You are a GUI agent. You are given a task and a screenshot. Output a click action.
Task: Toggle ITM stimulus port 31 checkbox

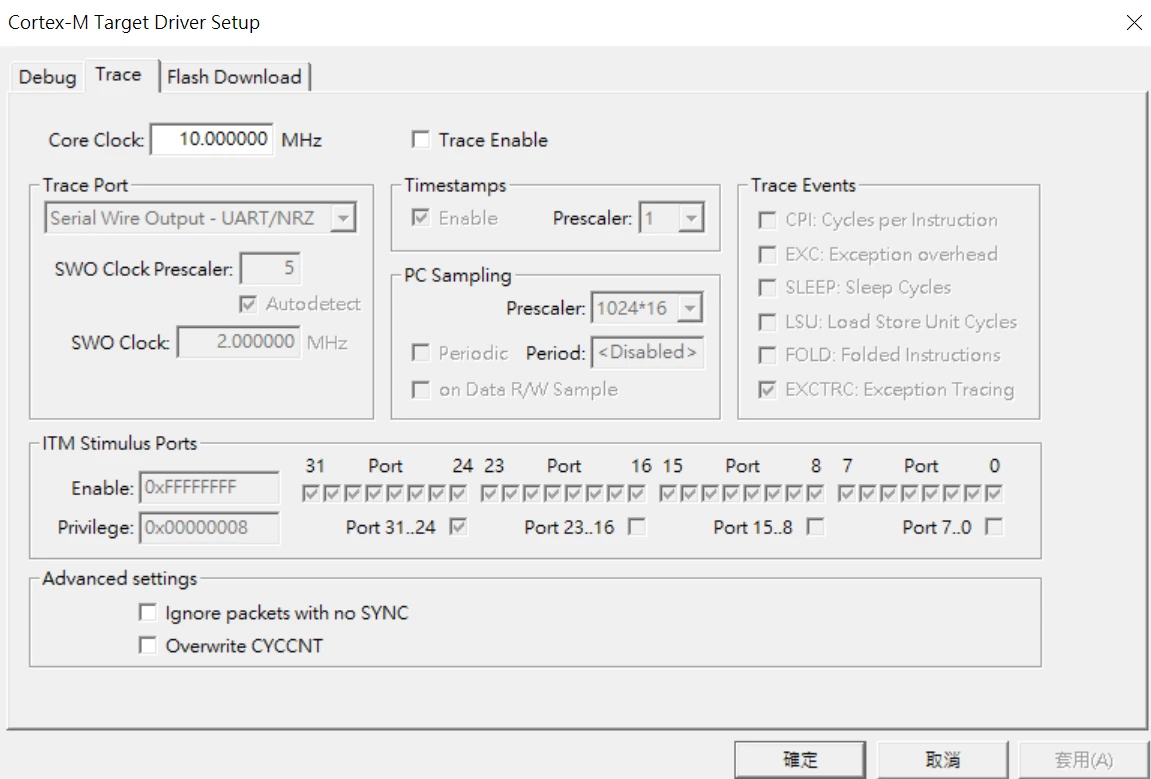point(311,493)
